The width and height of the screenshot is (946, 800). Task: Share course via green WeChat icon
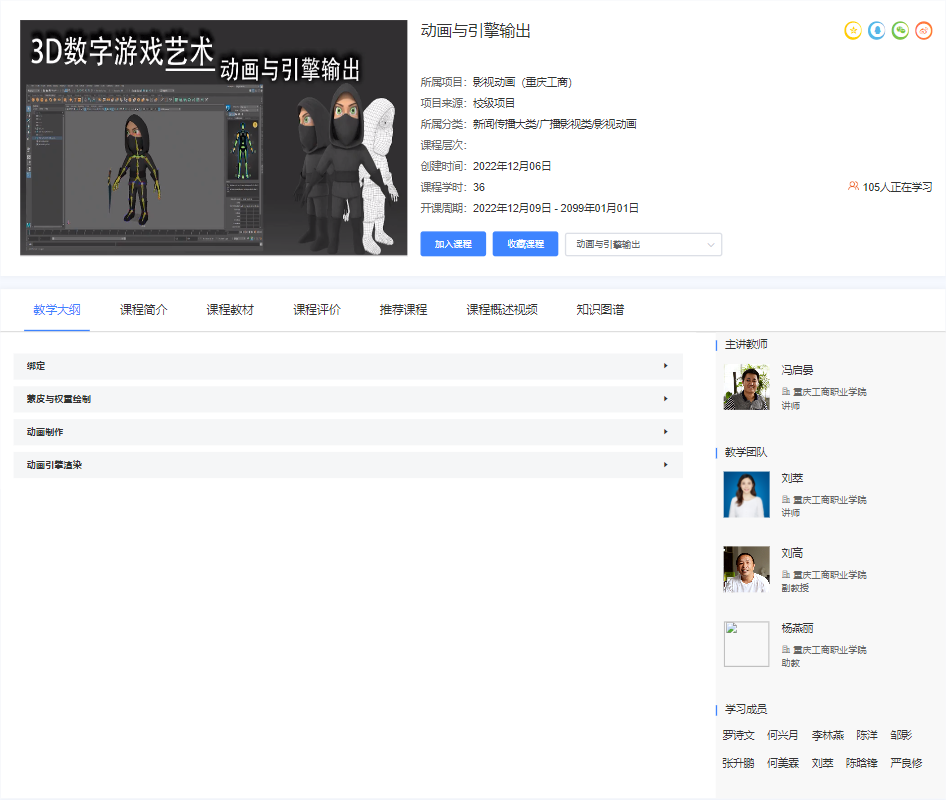pos(901,31)
